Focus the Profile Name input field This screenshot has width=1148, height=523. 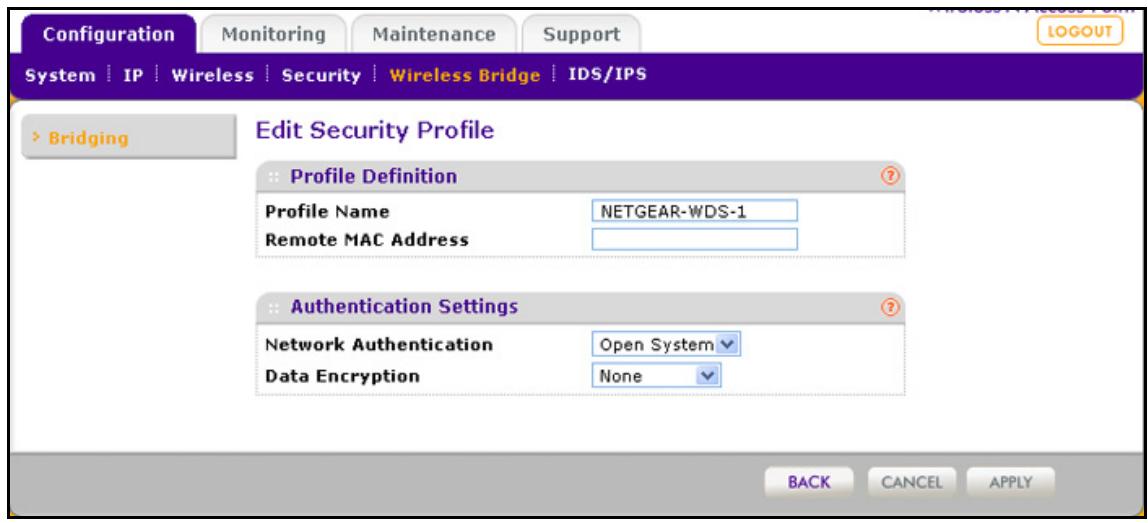coord(694,211)
